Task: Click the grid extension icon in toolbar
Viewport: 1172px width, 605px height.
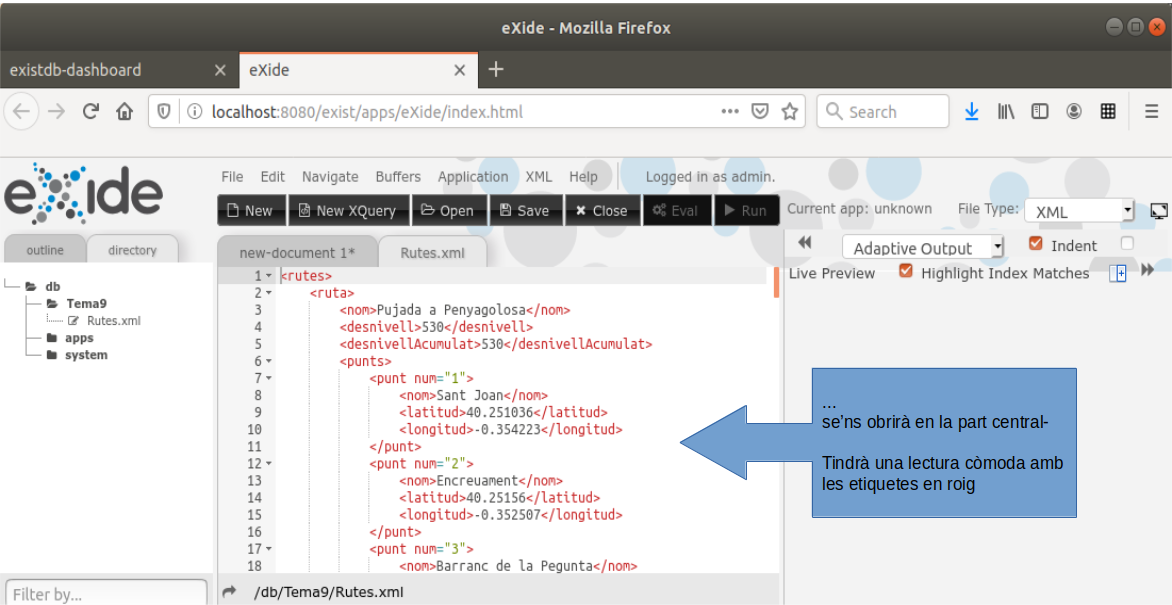Action: click(1108, 112)
